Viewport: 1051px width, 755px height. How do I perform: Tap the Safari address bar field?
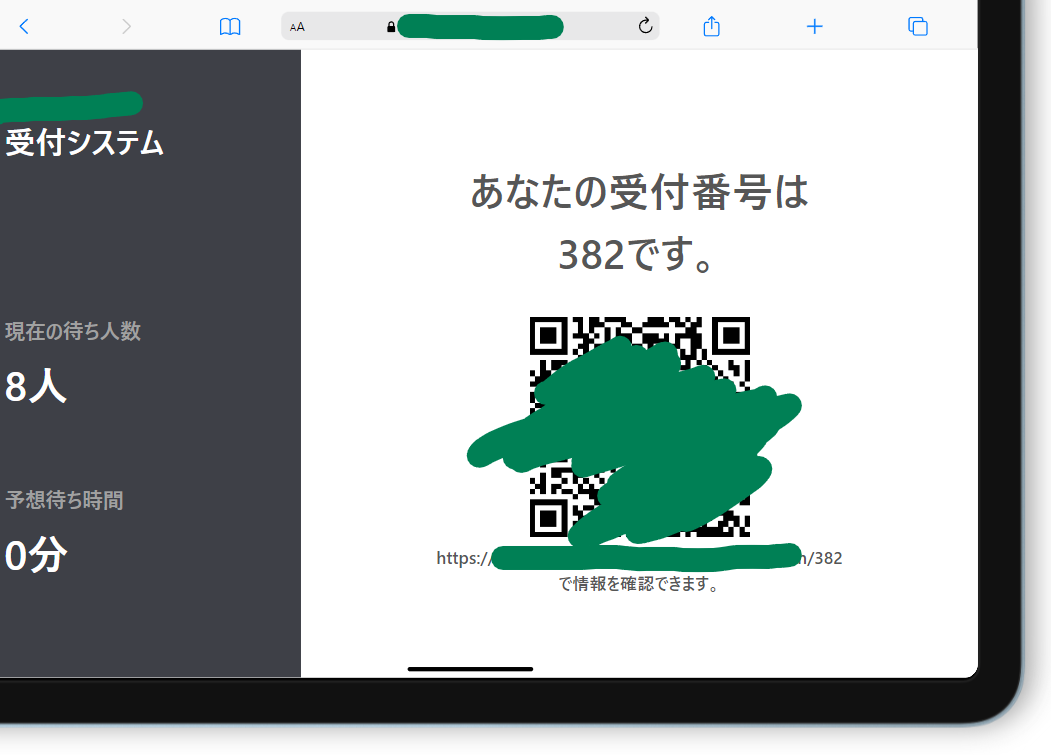tap(470, 26)
